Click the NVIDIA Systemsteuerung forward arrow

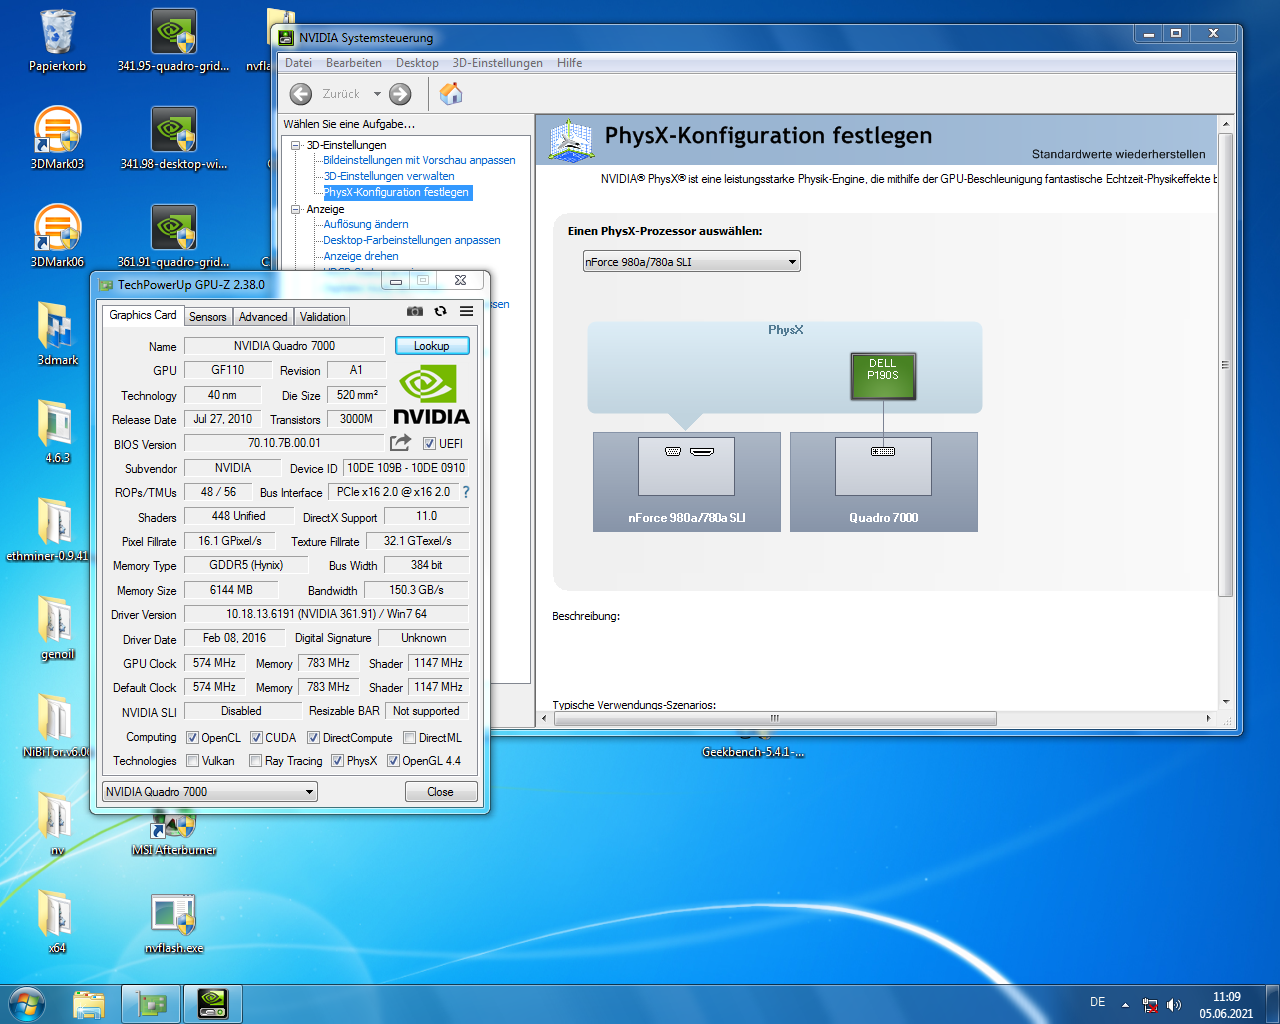[400, 94]
